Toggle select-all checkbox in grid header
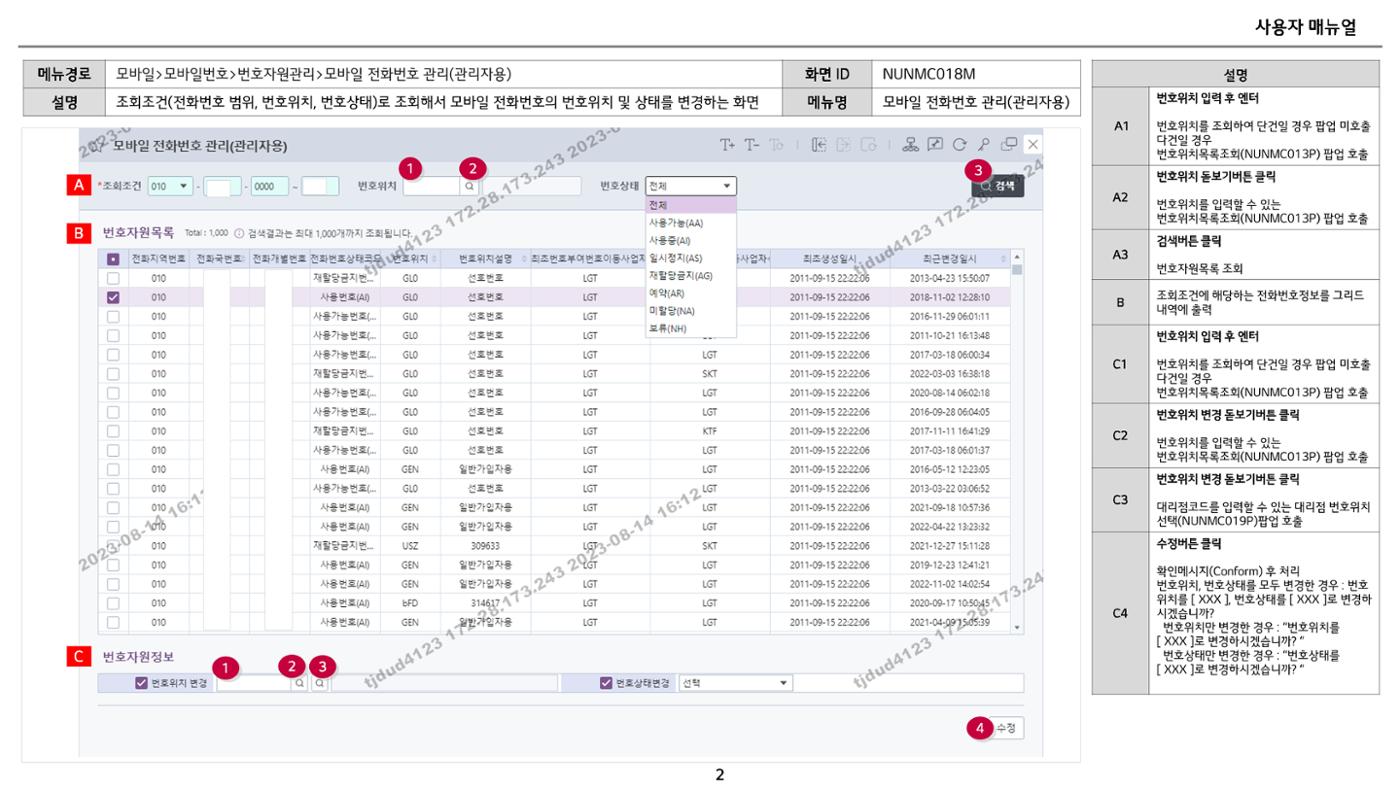This screenshot has height=788, width=1400. [113, 259]
